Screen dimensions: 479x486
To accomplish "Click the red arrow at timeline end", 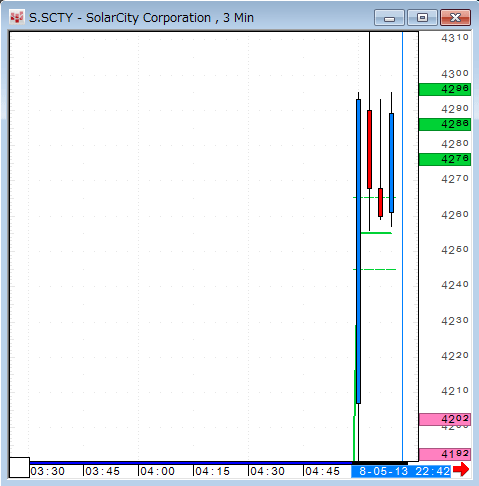I will (461, 470).
